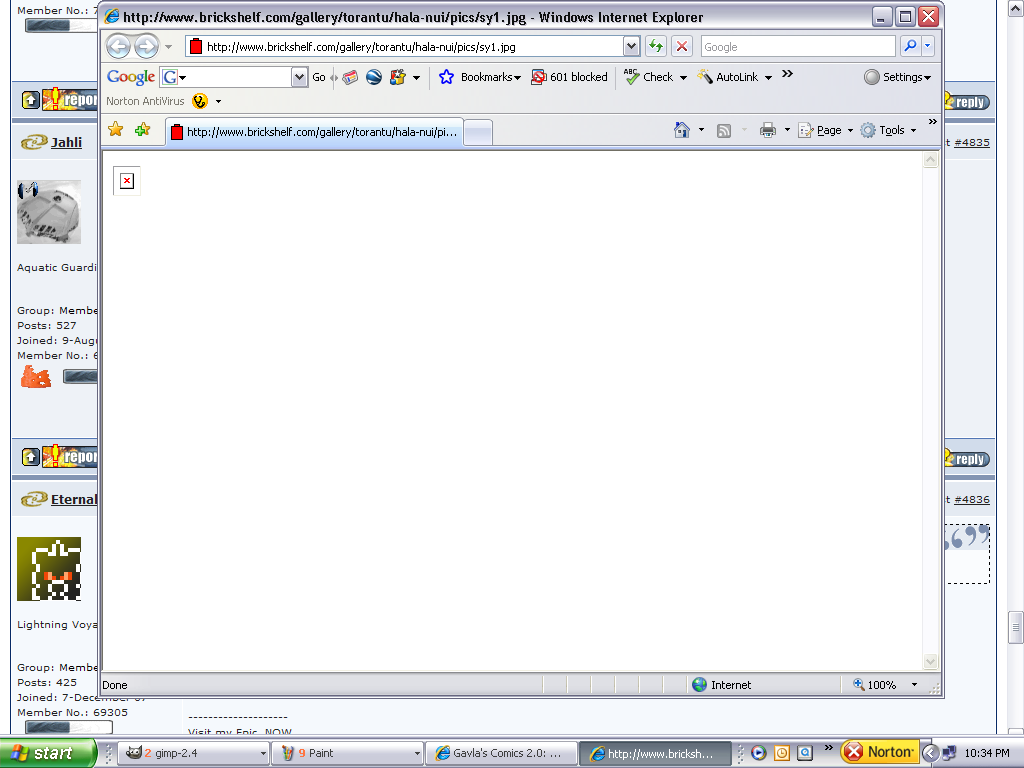Click the Google toolbar search field
This screenshot has height=768, width=1024.
point(225,77)
